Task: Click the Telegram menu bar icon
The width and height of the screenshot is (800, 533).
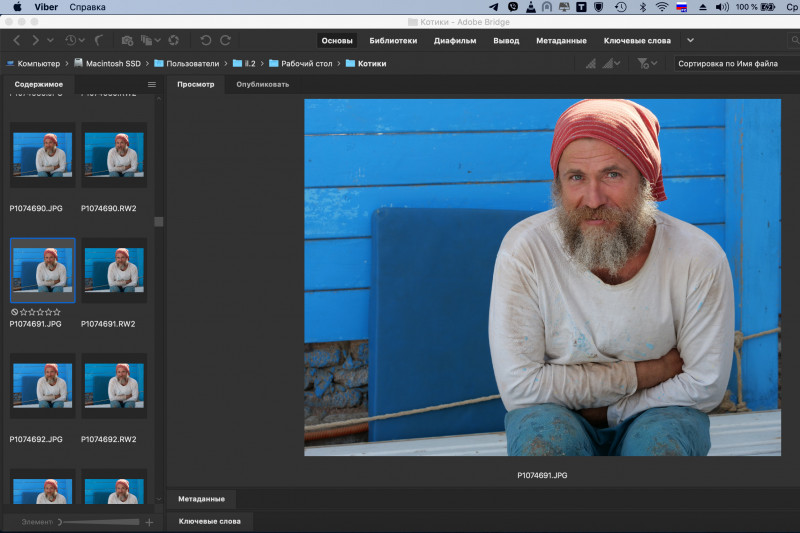Action: (493, 7)
